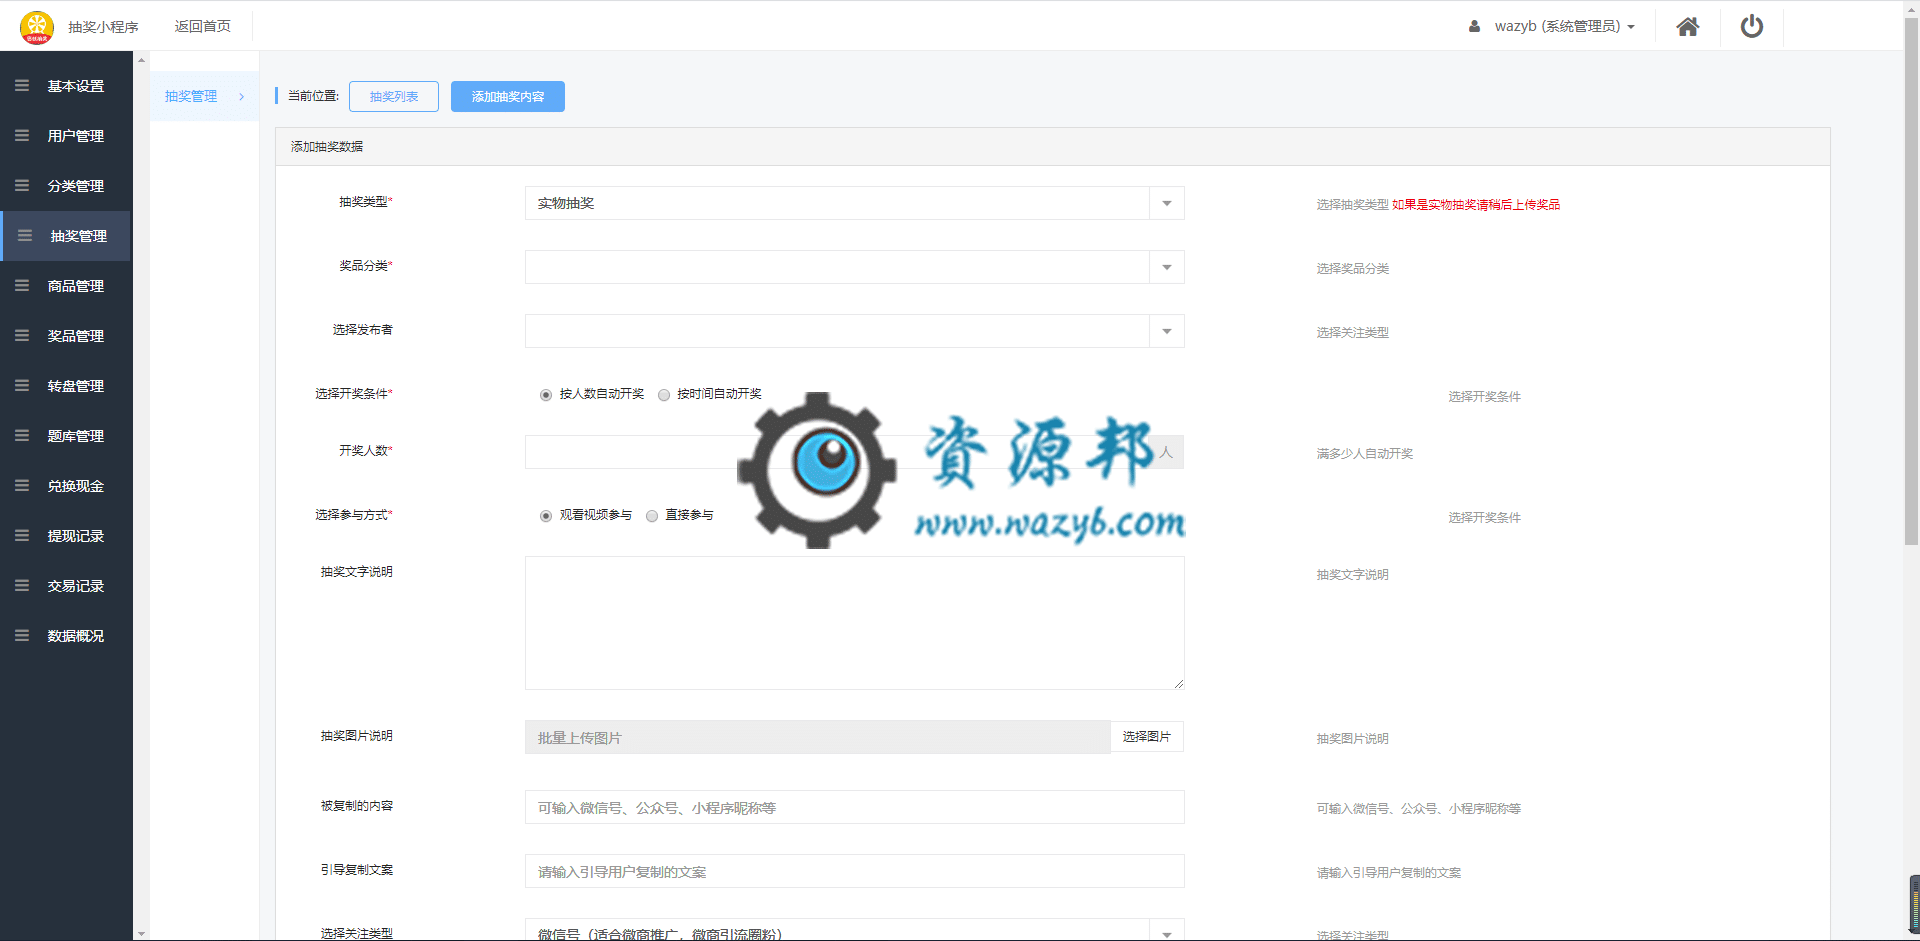Select 观看视频参与 radio option

pos(546,516)
